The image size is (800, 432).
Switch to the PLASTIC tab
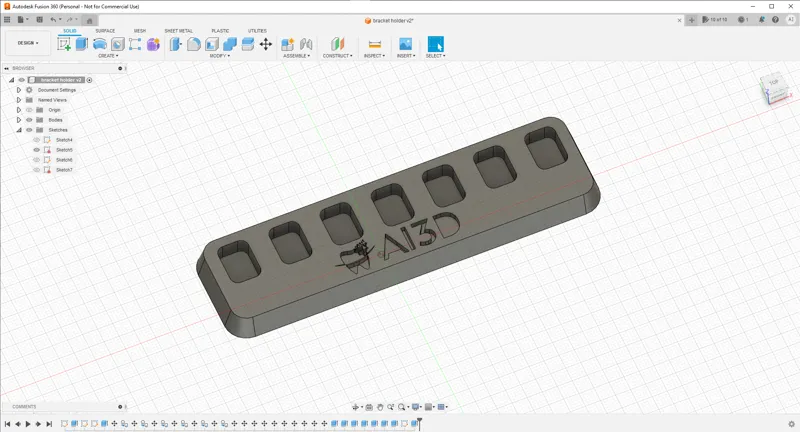tap(220, 31)
